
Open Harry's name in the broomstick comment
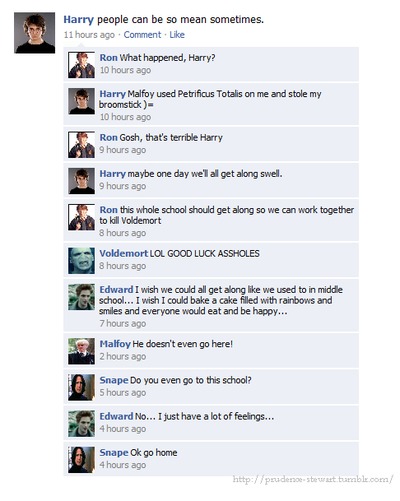pos(113,94)
